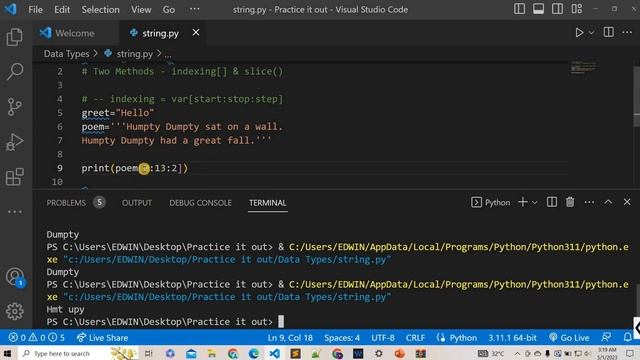This screenshot has height=360, width=640.
Task: Open the Accounts menu icon
Action: tap(15, 277)
